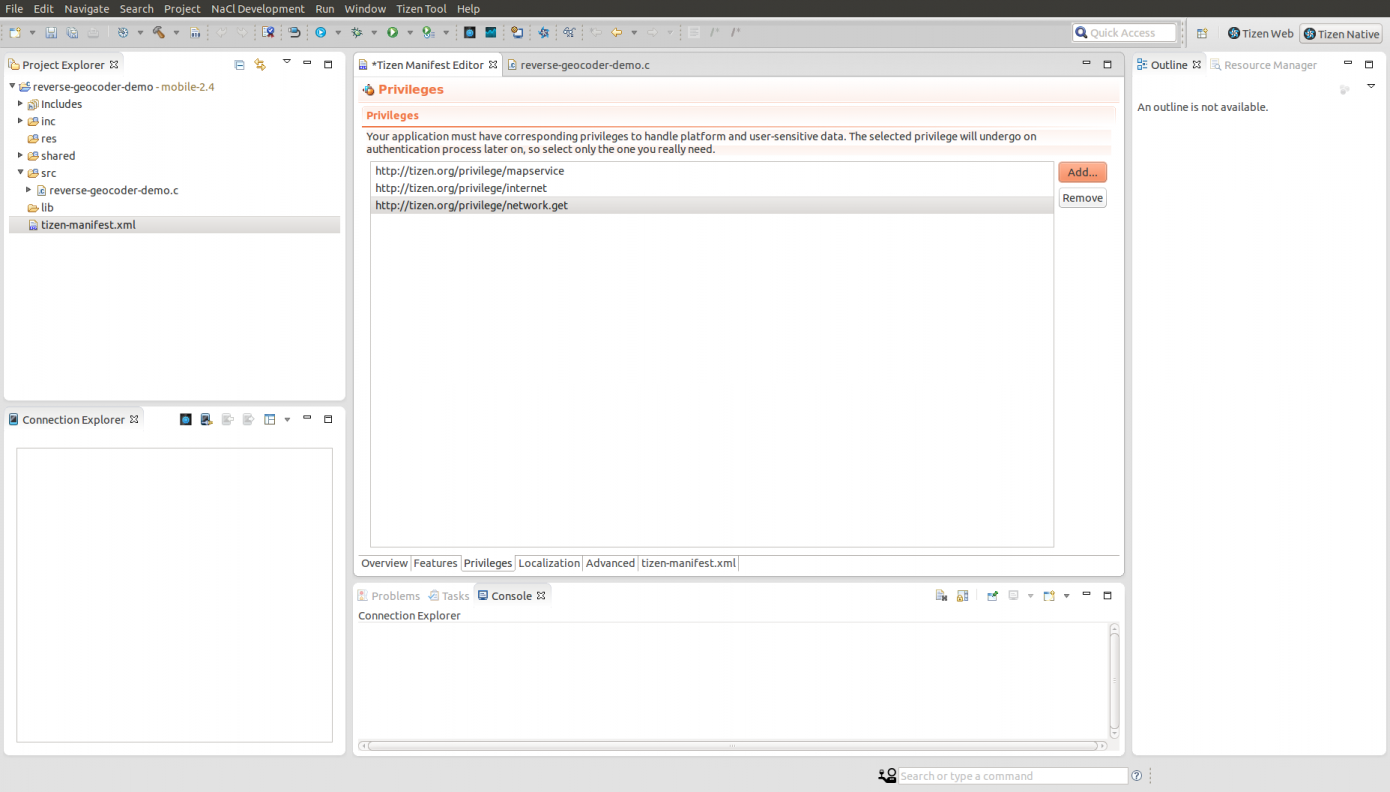Expand the Includes folder in project tree
The image size is (1390, 792).
coord(20,104)
